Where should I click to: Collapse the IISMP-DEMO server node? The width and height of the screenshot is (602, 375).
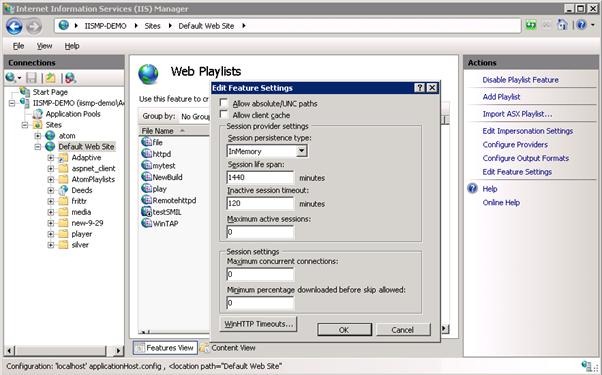tap(12, 103)
